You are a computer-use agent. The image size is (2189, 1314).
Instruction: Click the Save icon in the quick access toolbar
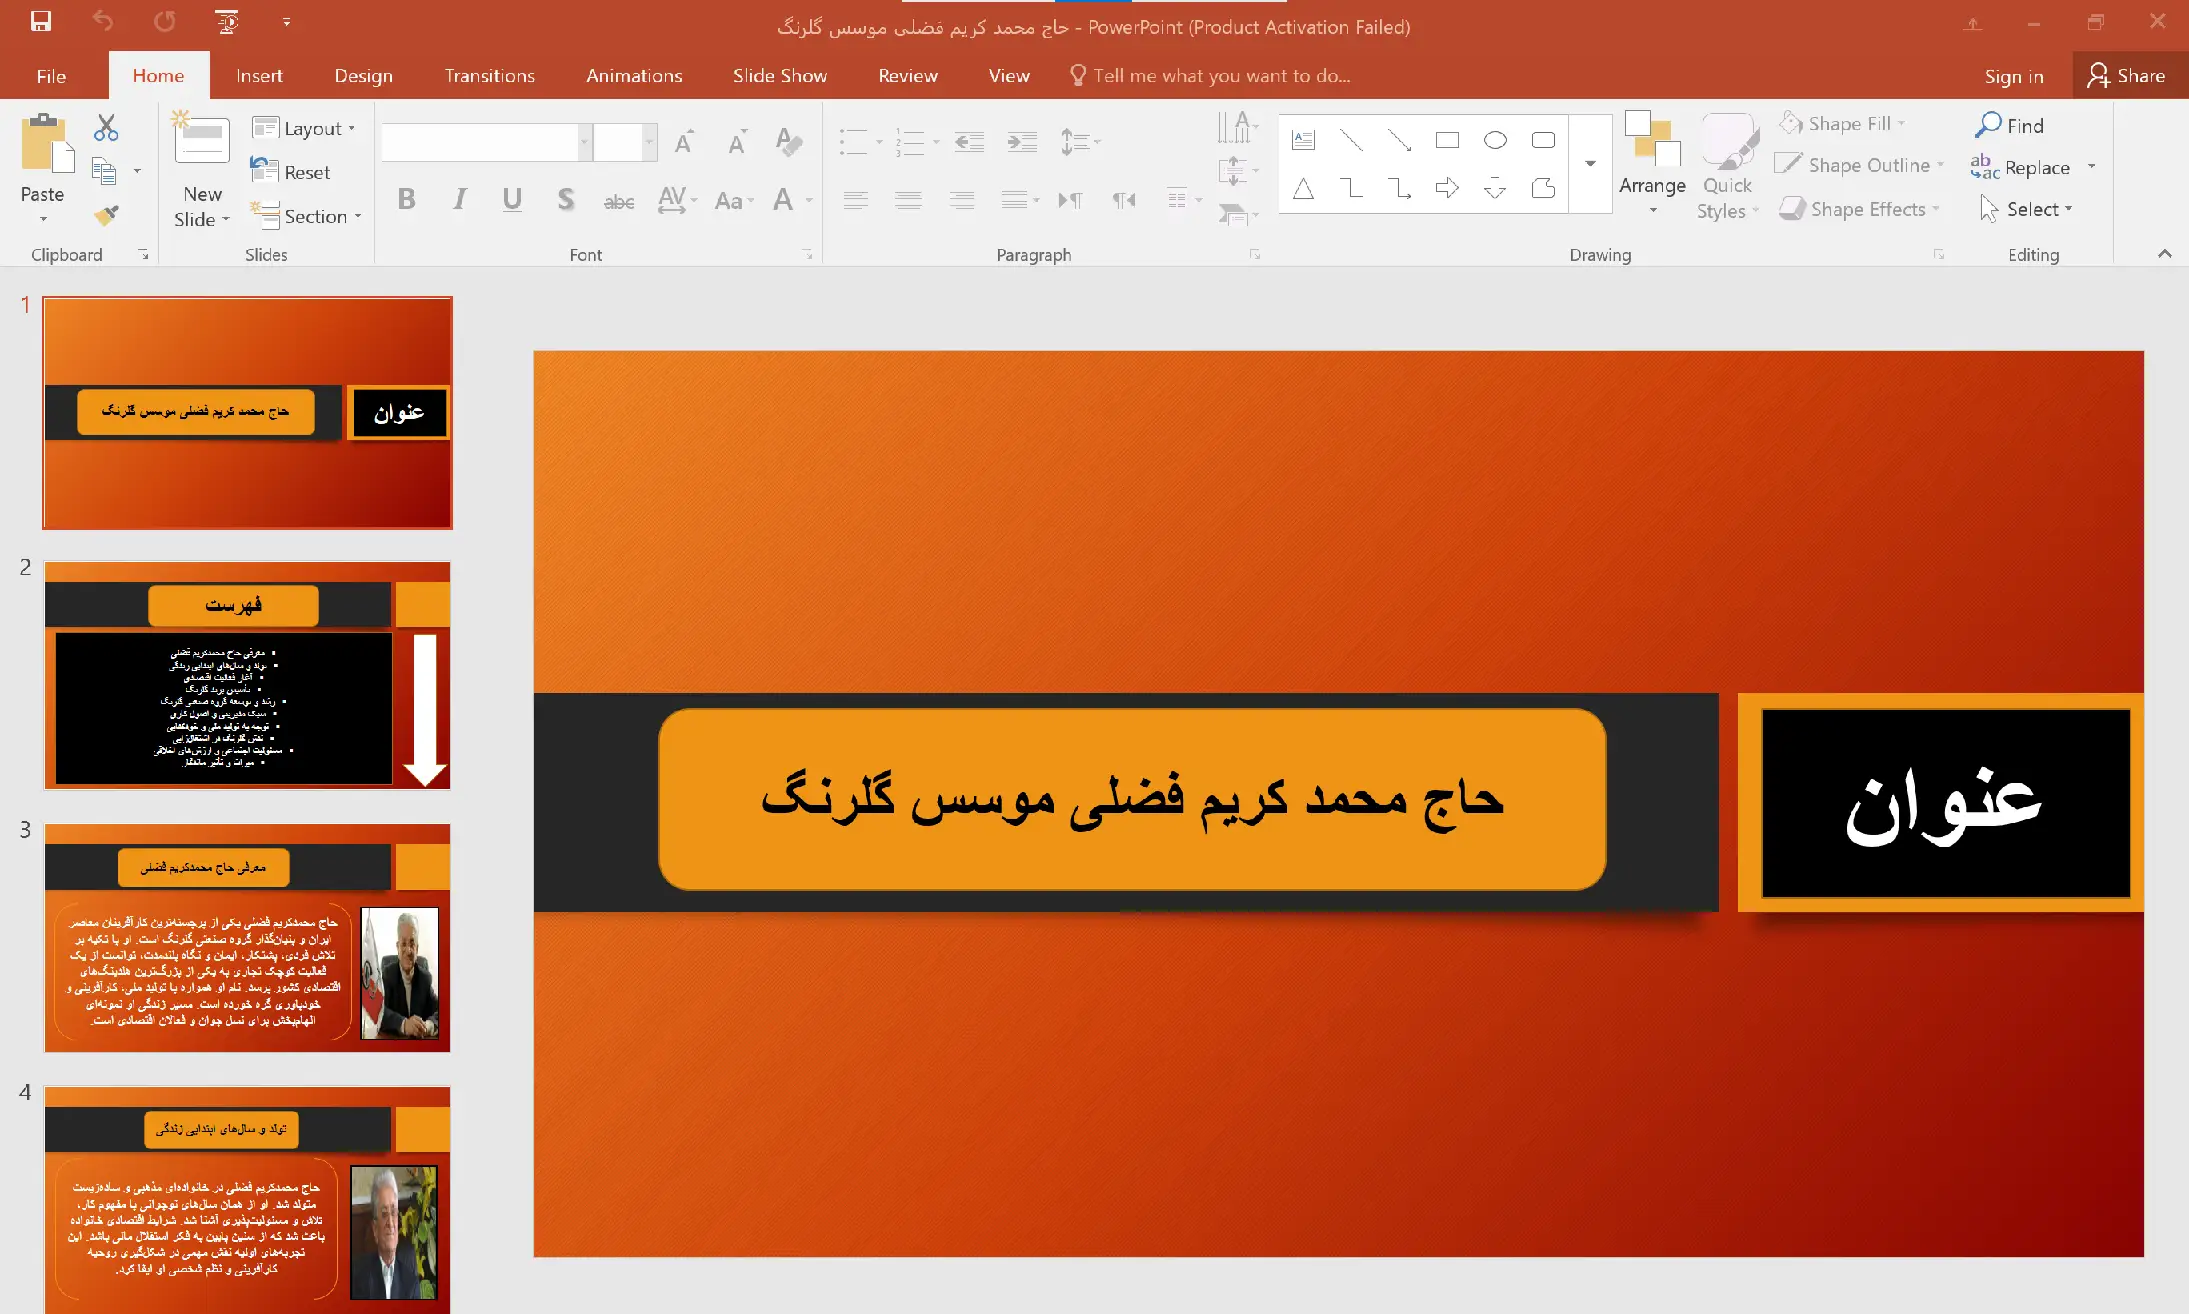click(41, 21)
